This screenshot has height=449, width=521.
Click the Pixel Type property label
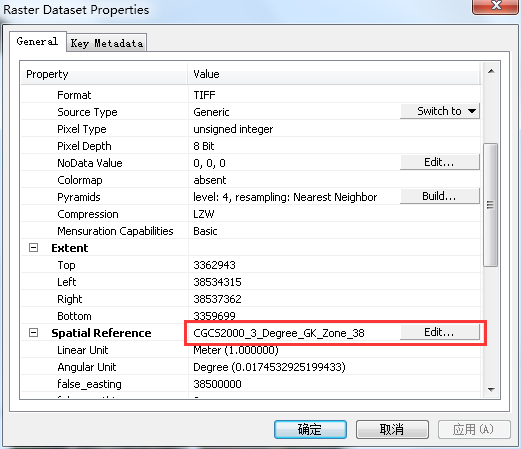click(x=82, y=129)
